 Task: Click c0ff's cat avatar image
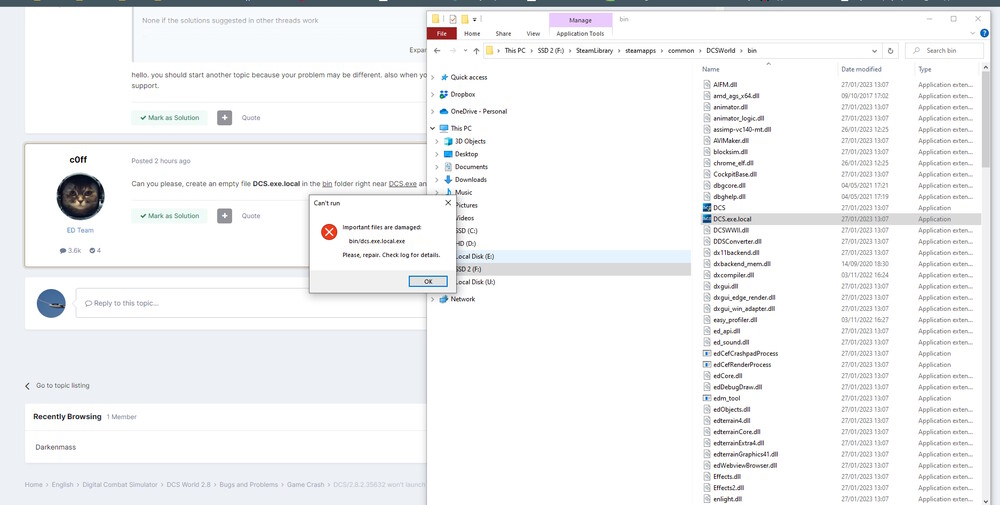click(80, 197)
